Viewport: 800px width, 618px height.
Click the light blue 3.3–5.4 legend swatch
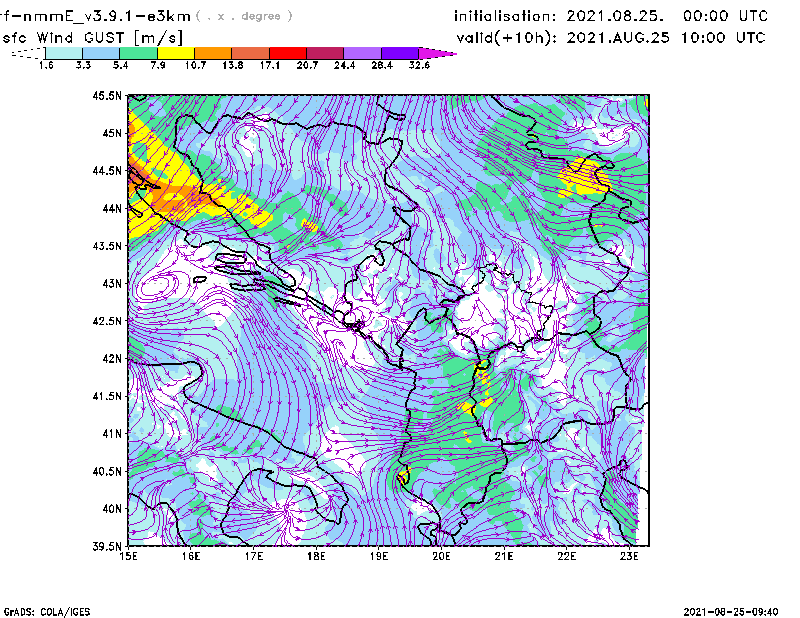pos(101,53)
